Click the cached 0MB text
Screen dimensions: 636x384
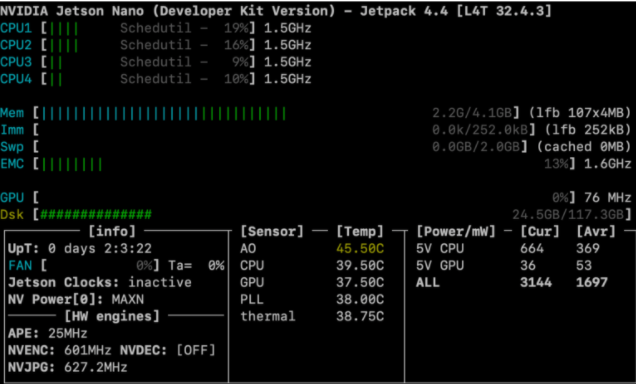[x=584, y=146]
